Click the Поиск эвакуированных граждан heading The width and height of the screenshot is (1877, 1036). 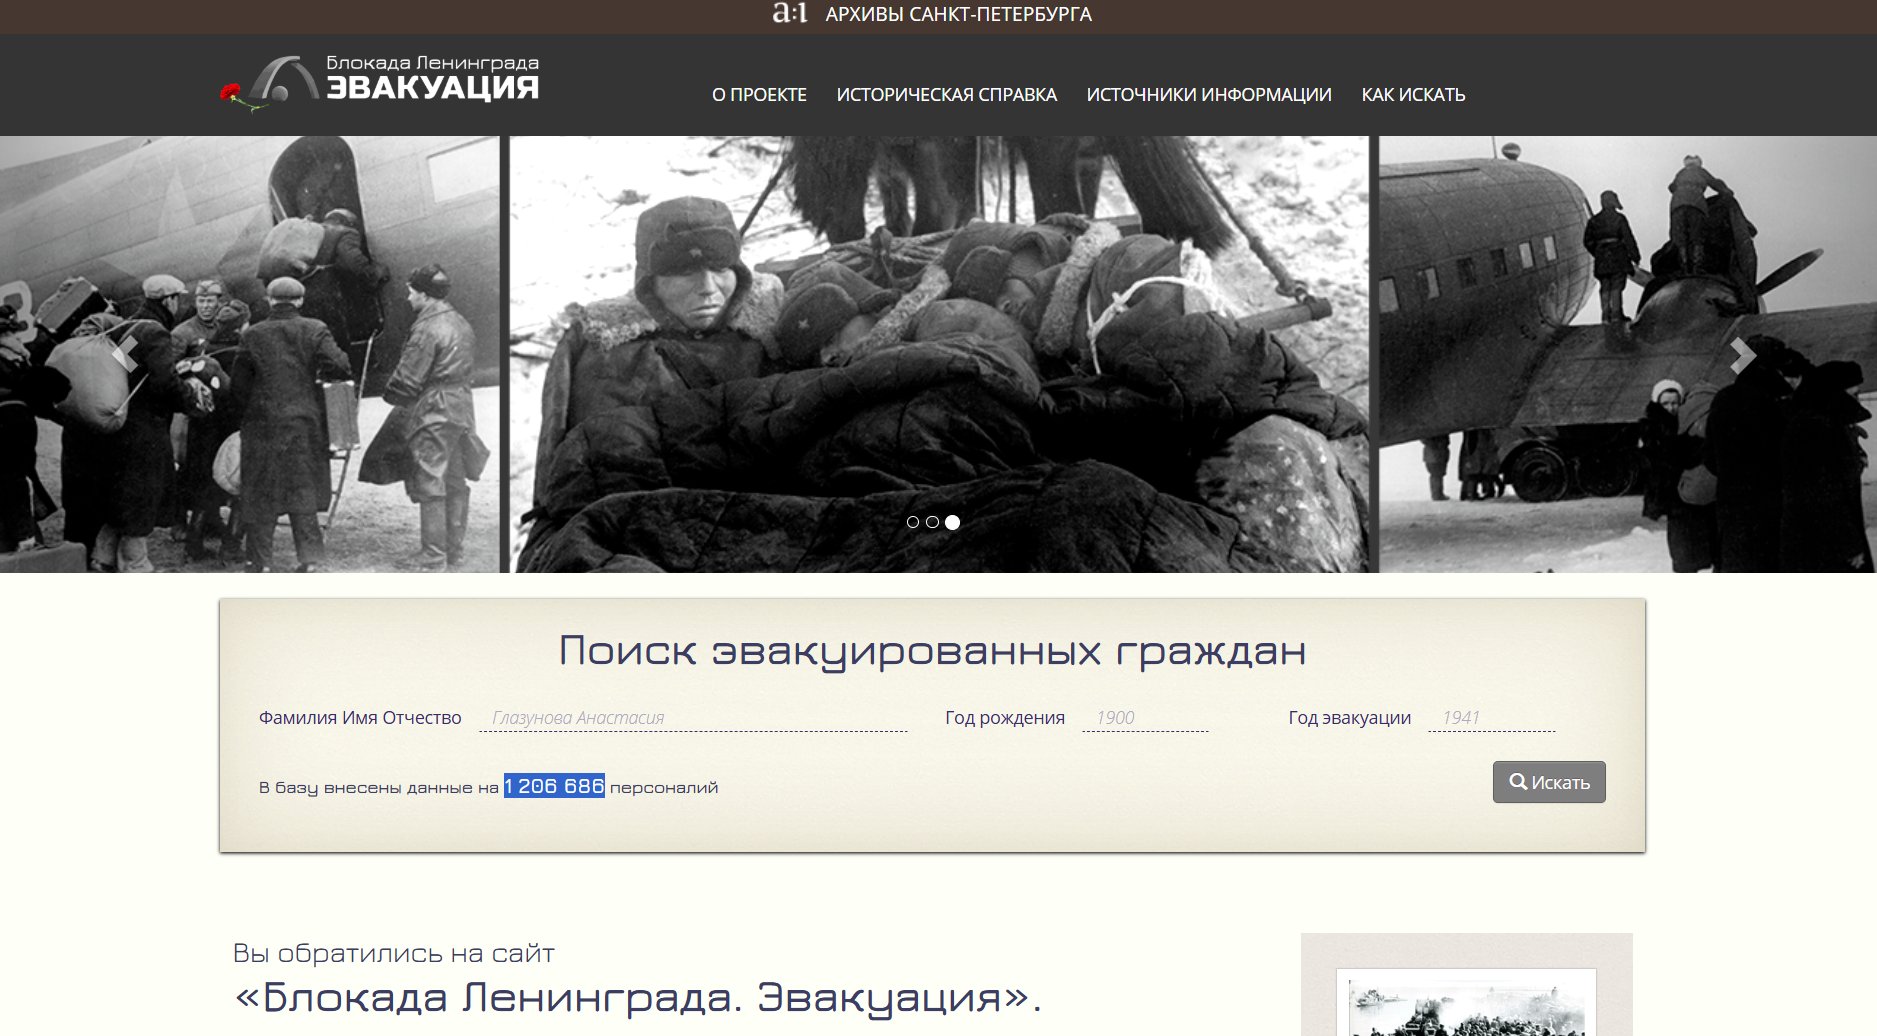(932, 651)
